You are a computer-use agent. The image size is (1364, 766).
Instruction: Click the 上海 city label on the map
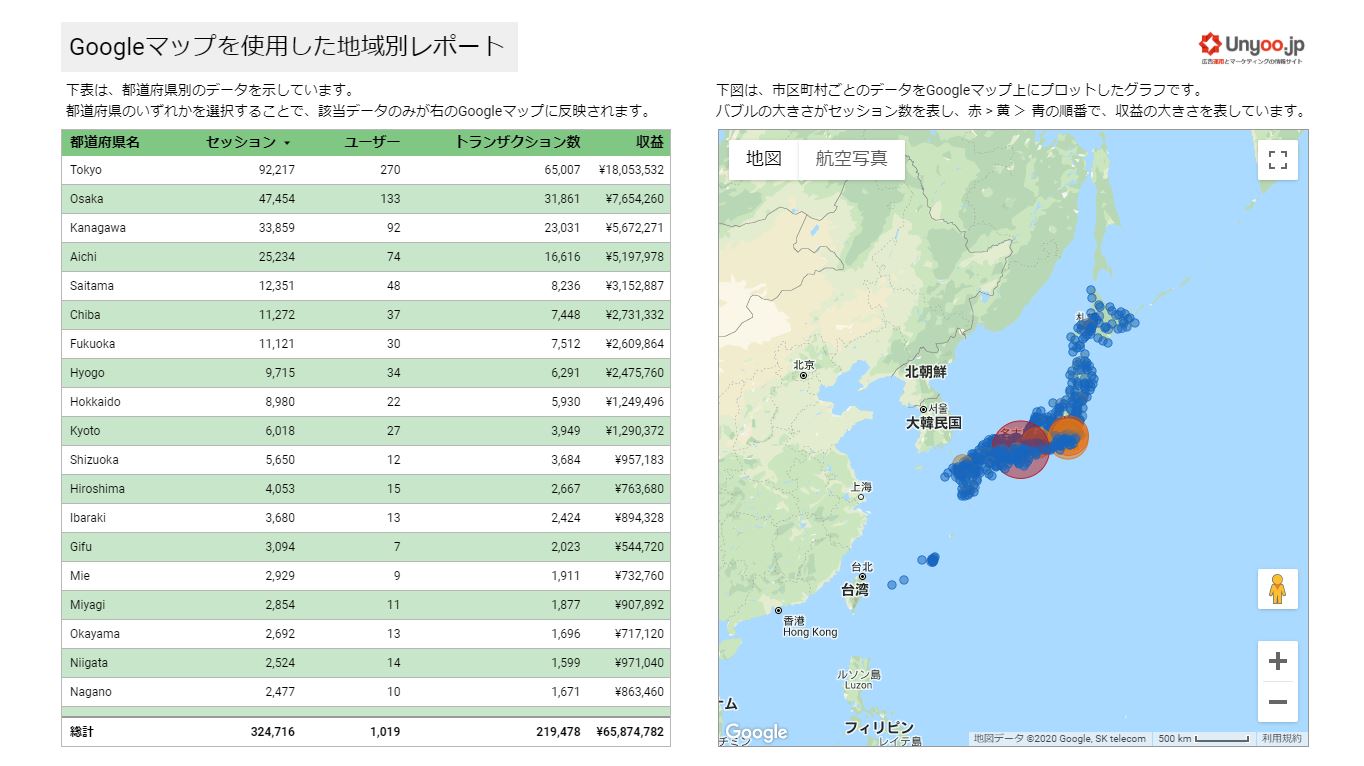[x=861, y=487]
